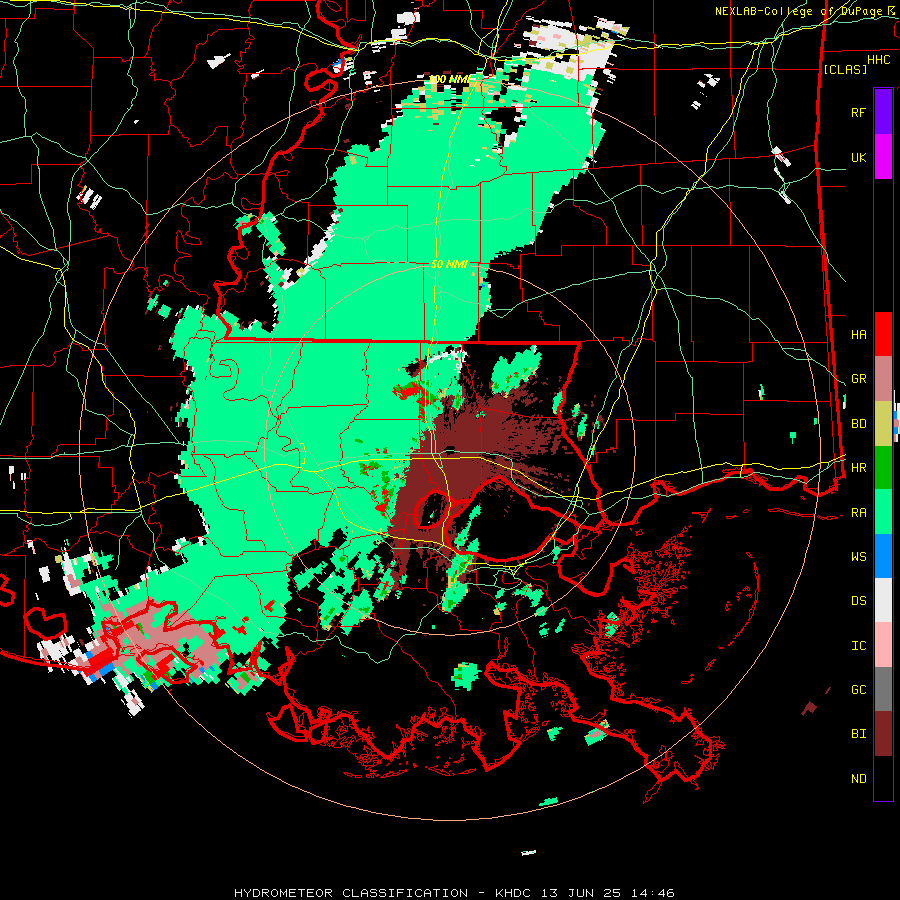
Task: Click the 100 NMI range ring label
Action: coord(448,79)
